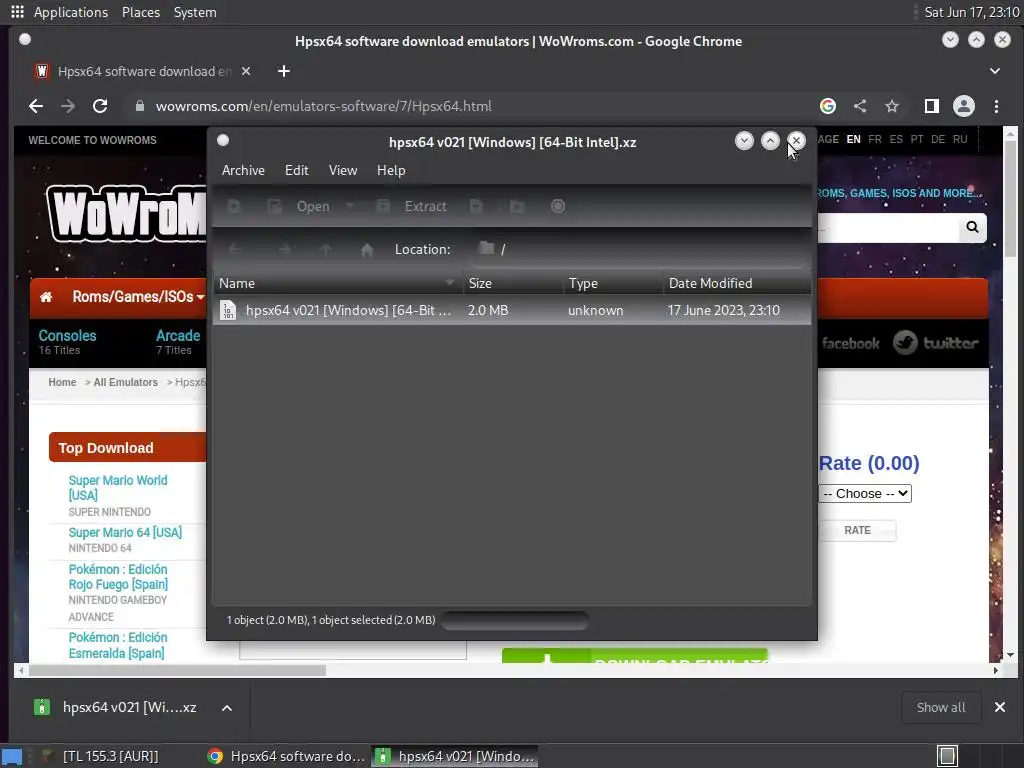Reload the WoWroms page
Image resolution: width=1024 pixels, height=768 pixels.
click(x=100, y=106)
